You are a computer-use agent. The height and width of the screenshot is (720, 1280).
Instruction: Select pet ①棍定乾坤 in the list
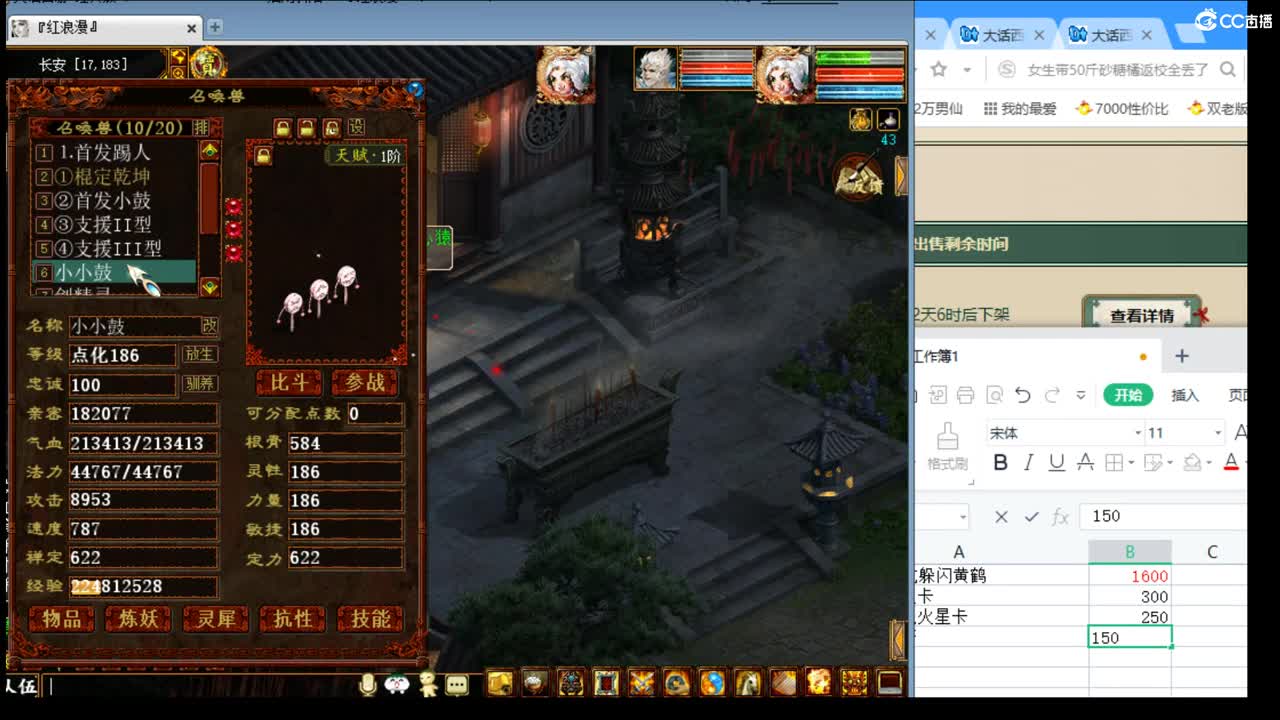114,177
